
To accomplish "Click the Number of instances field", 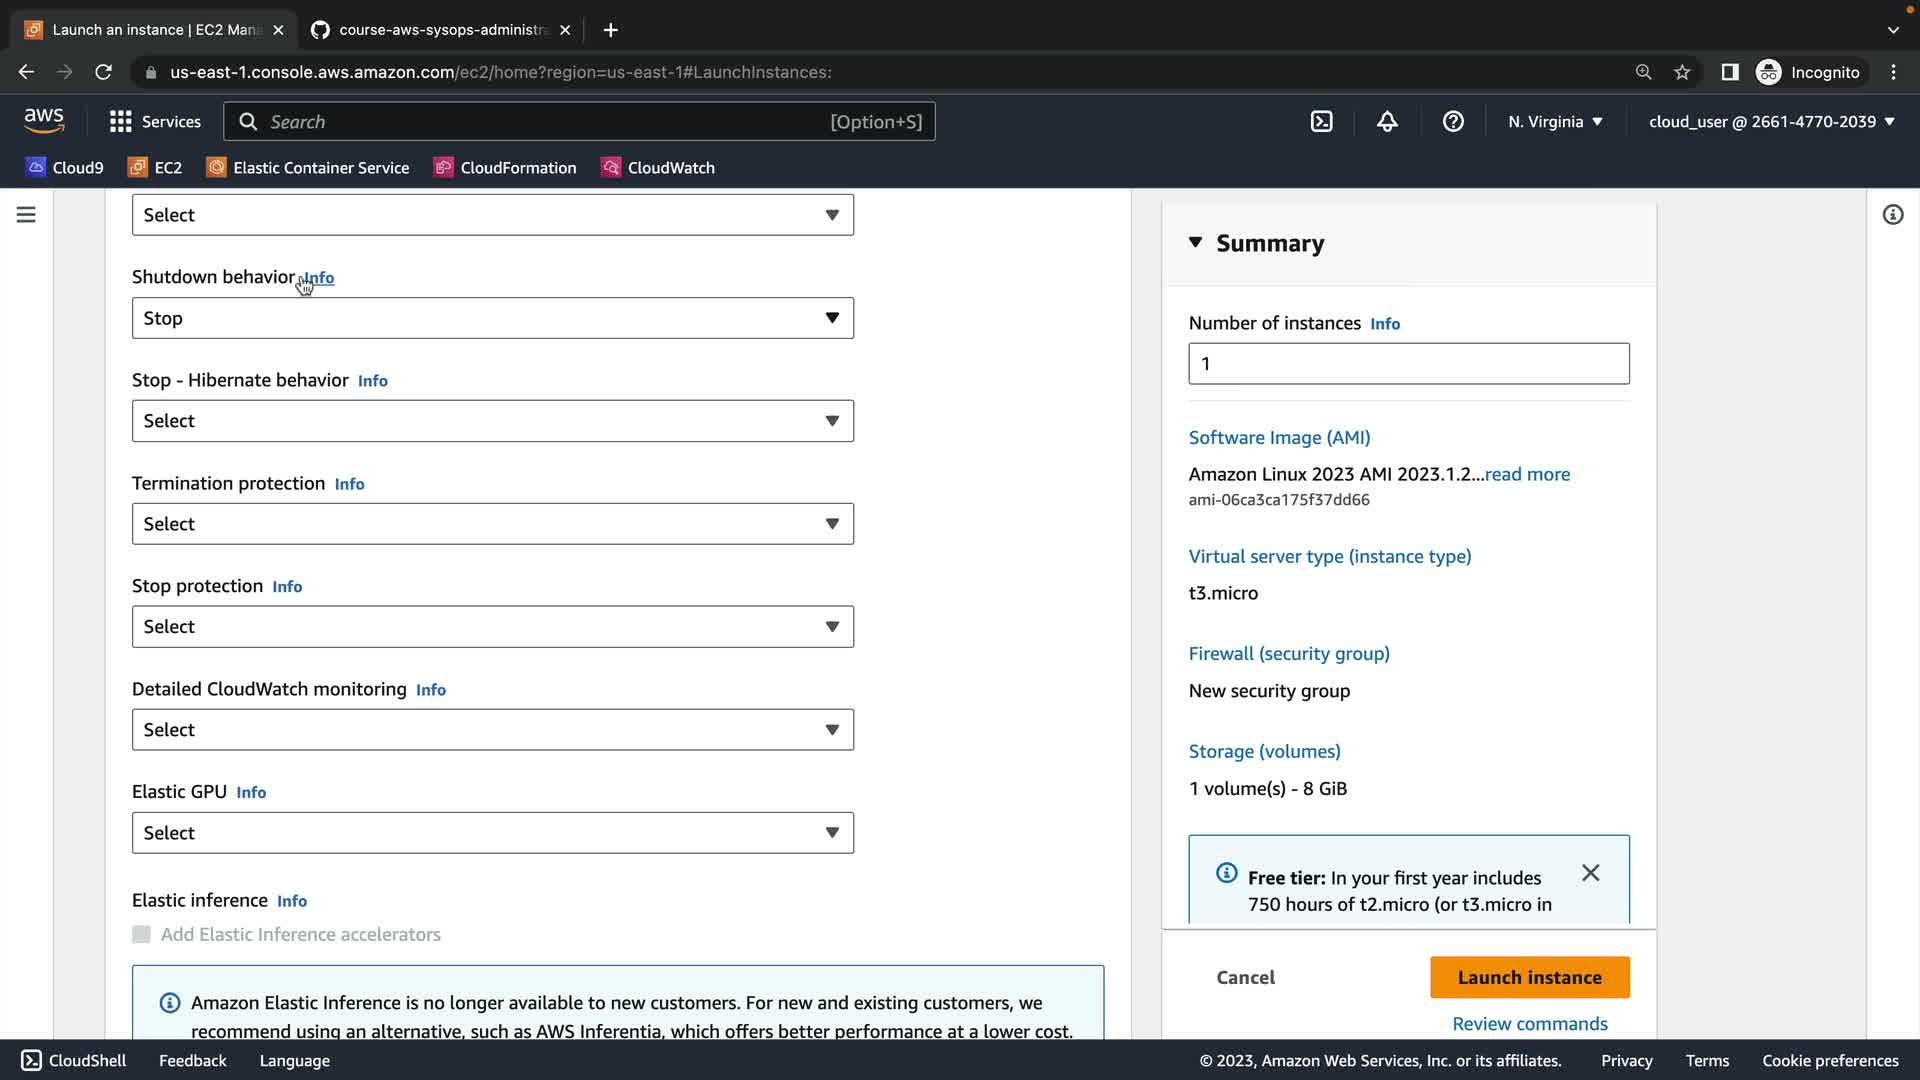I will pos(1408,364).
